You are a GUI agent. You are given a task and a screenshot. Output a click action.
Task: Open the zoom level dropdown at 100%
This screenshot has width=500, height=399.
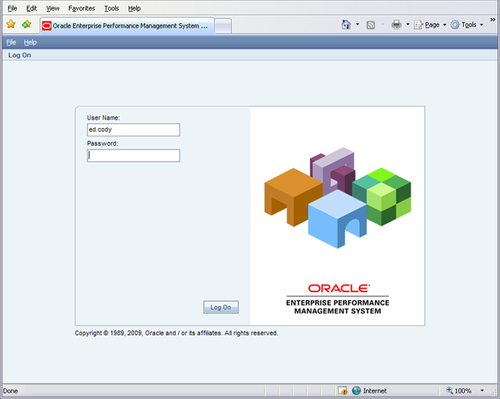(482, 390)
